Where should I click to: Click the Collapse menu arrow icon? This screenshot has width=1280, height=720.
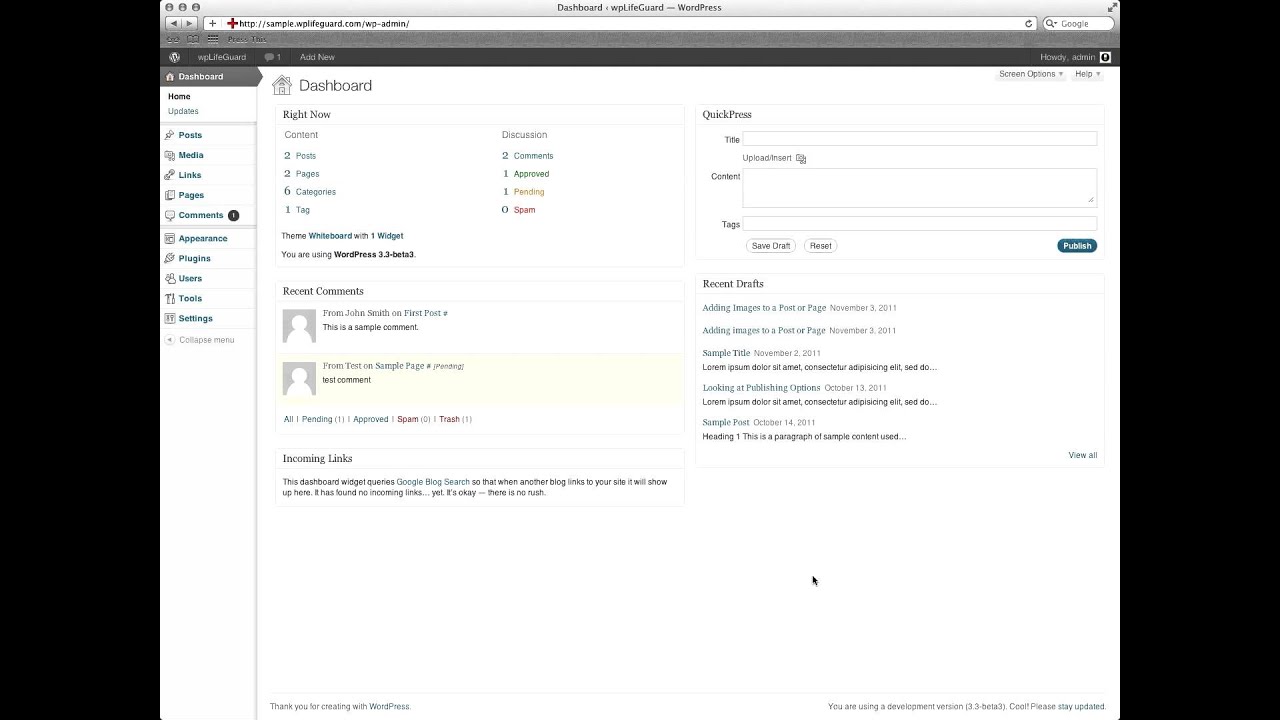170,340
